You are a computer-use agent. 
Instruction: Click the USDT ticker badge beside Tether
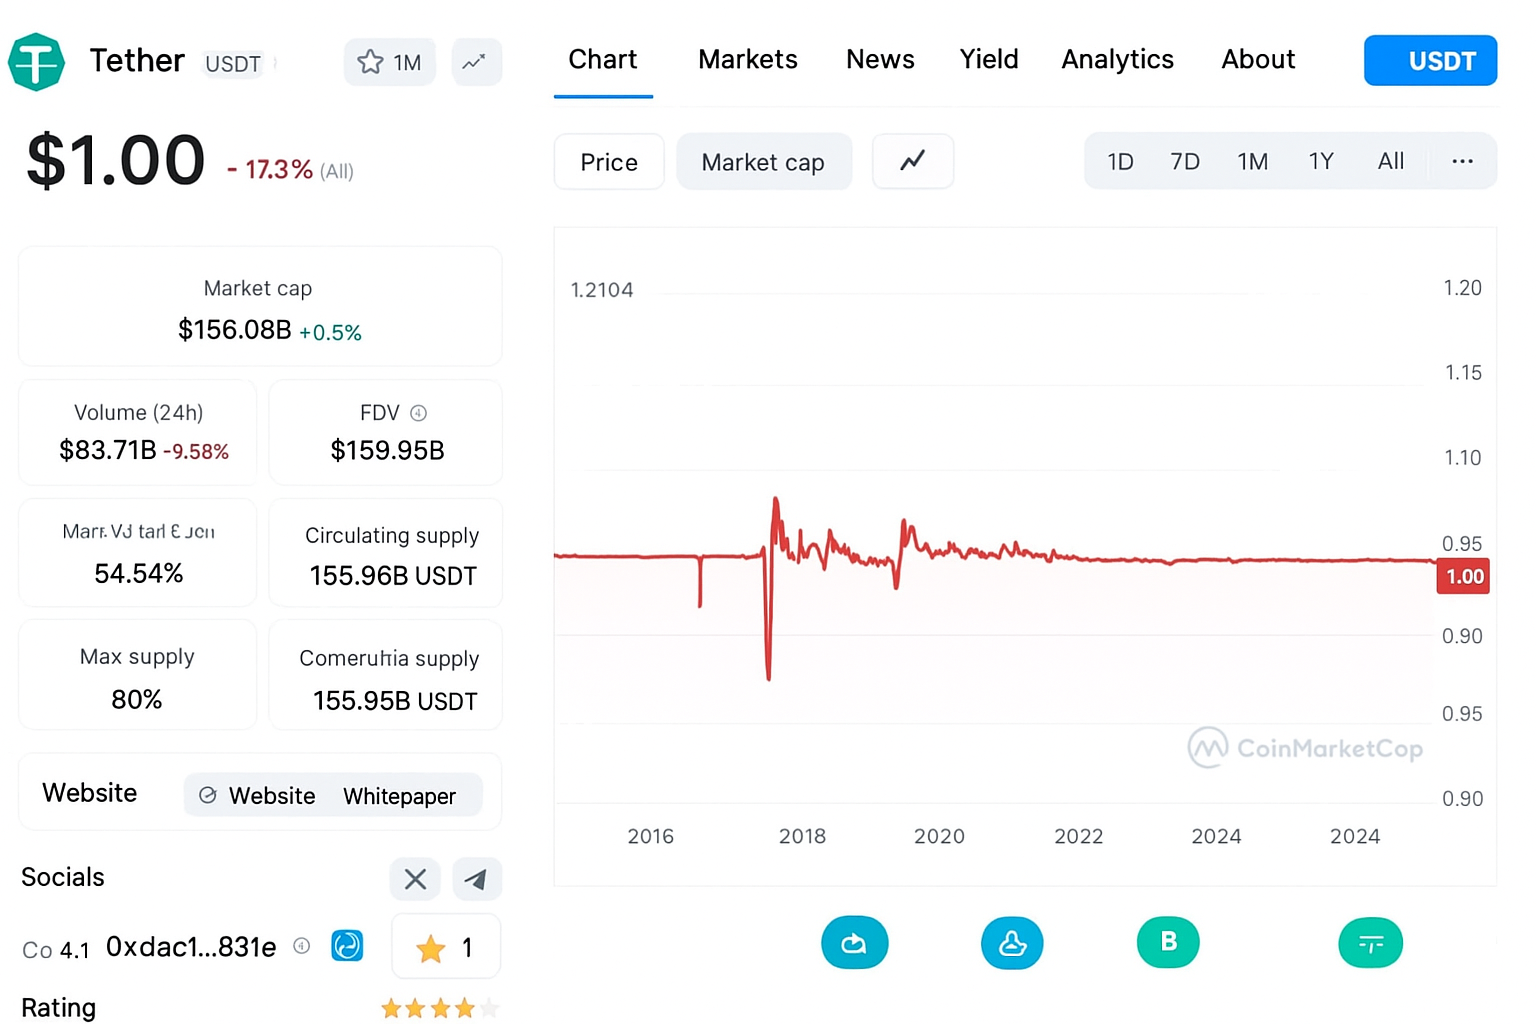[x=233, y=64]
